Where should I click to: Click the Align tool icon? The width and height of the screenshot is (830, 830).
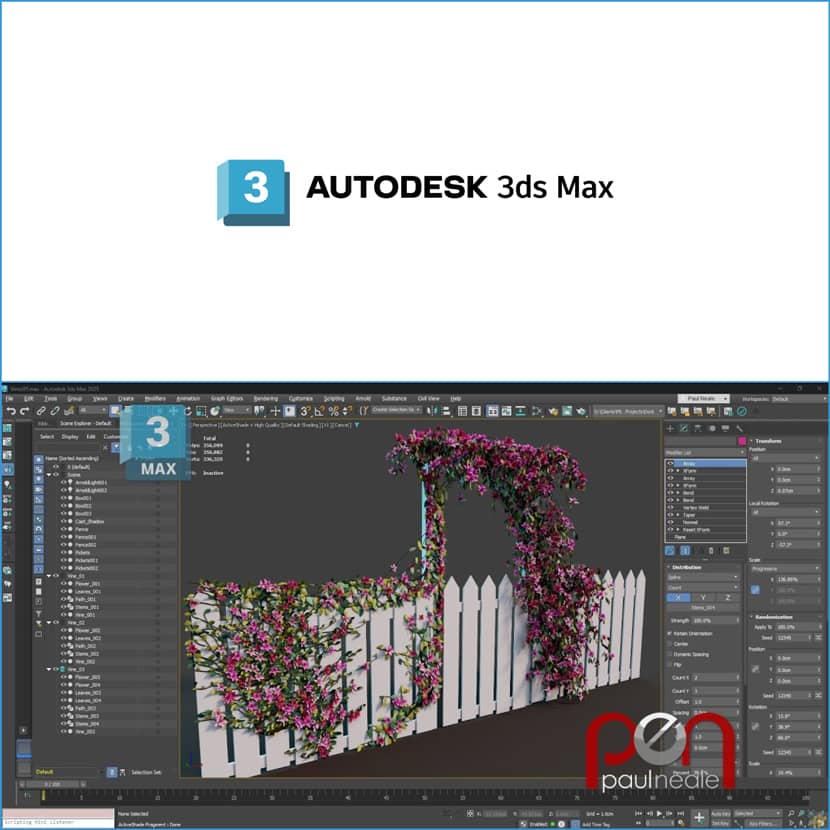(446, 411)
